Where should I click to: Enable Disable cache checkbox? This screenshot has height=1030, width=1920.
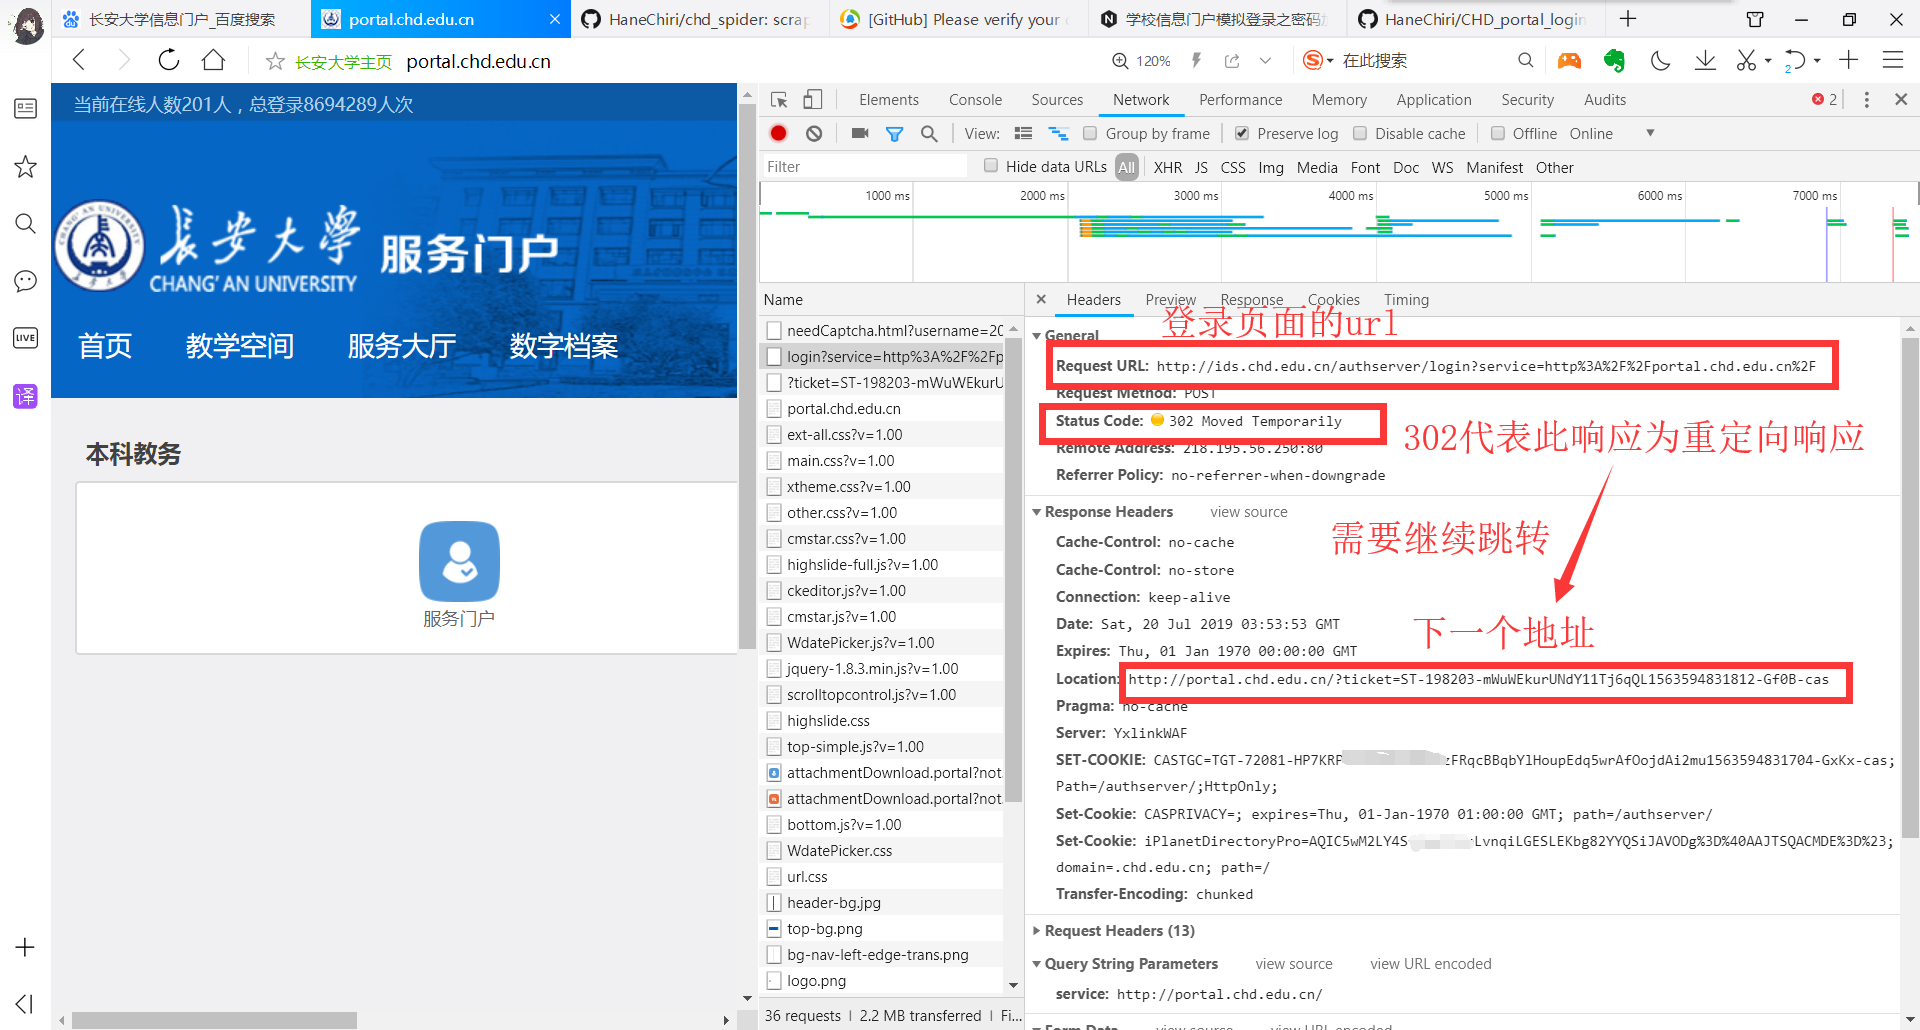1360,133
